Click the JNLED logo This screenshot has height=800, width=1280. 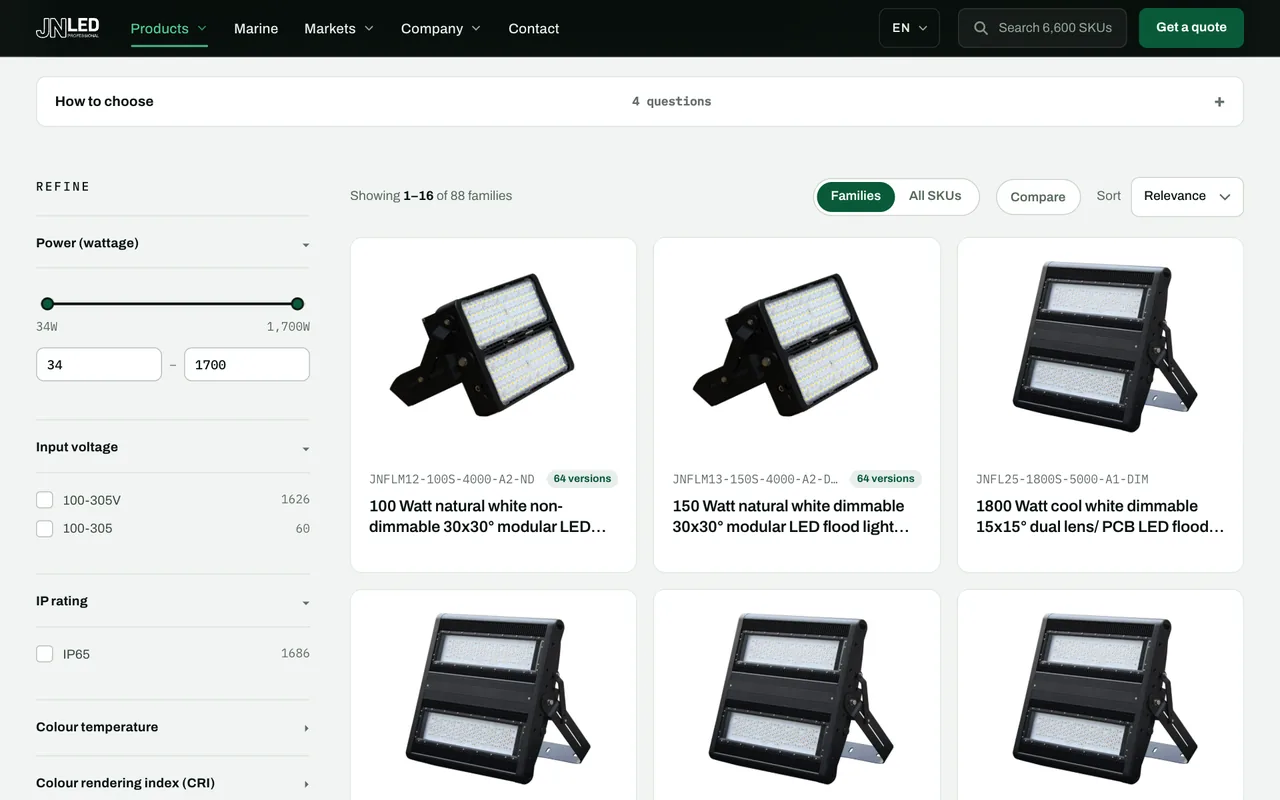coord(67,28)
